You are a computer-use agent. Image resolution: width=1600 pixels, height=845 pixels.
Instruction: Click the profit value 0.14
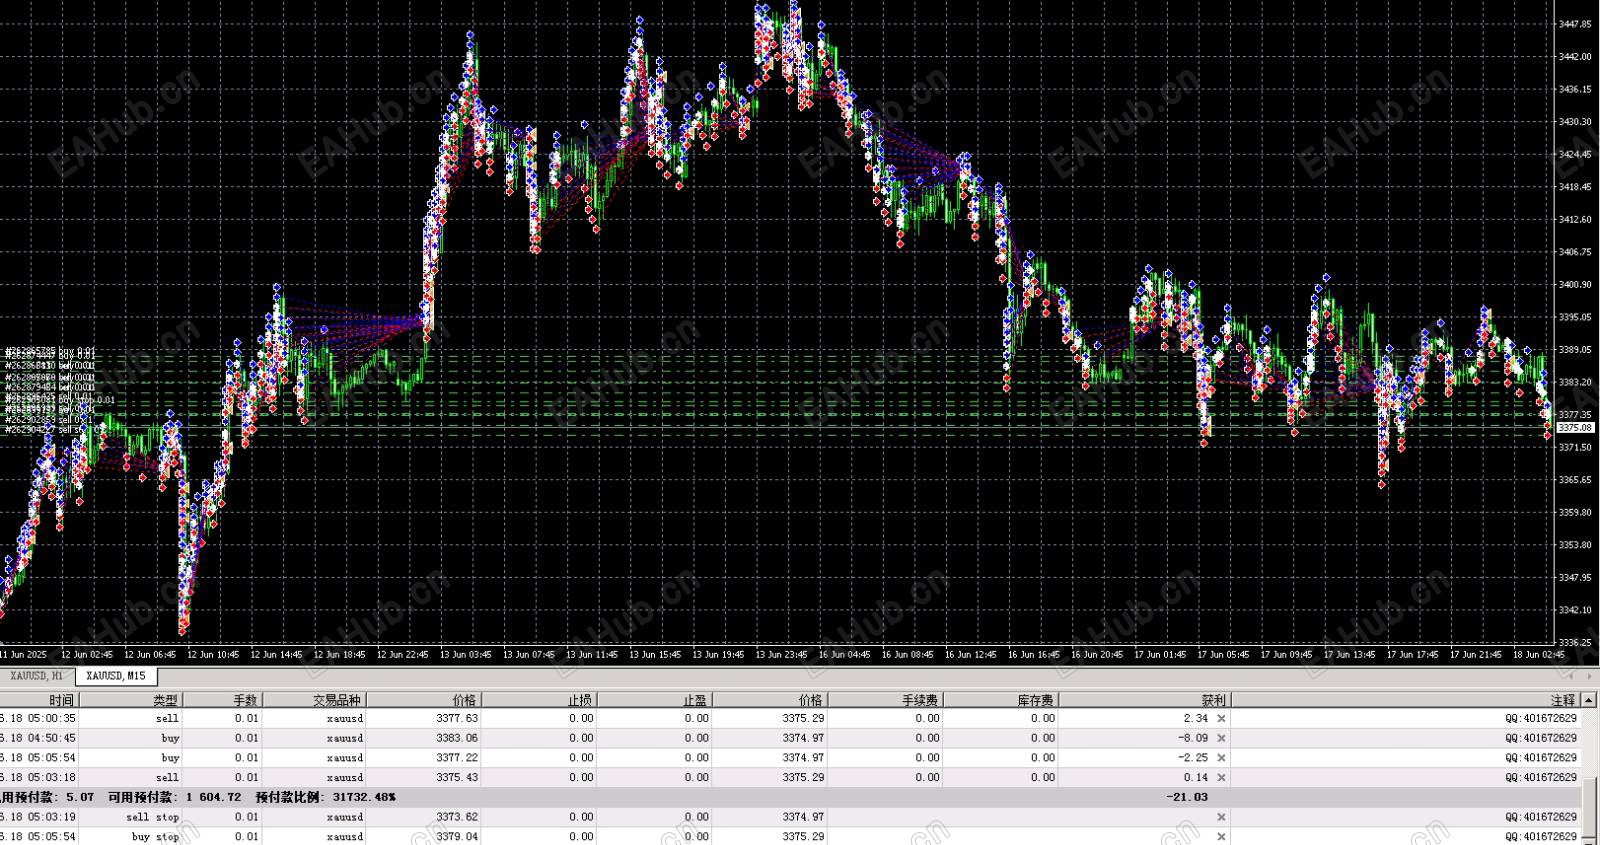(x=1196, y=777)
